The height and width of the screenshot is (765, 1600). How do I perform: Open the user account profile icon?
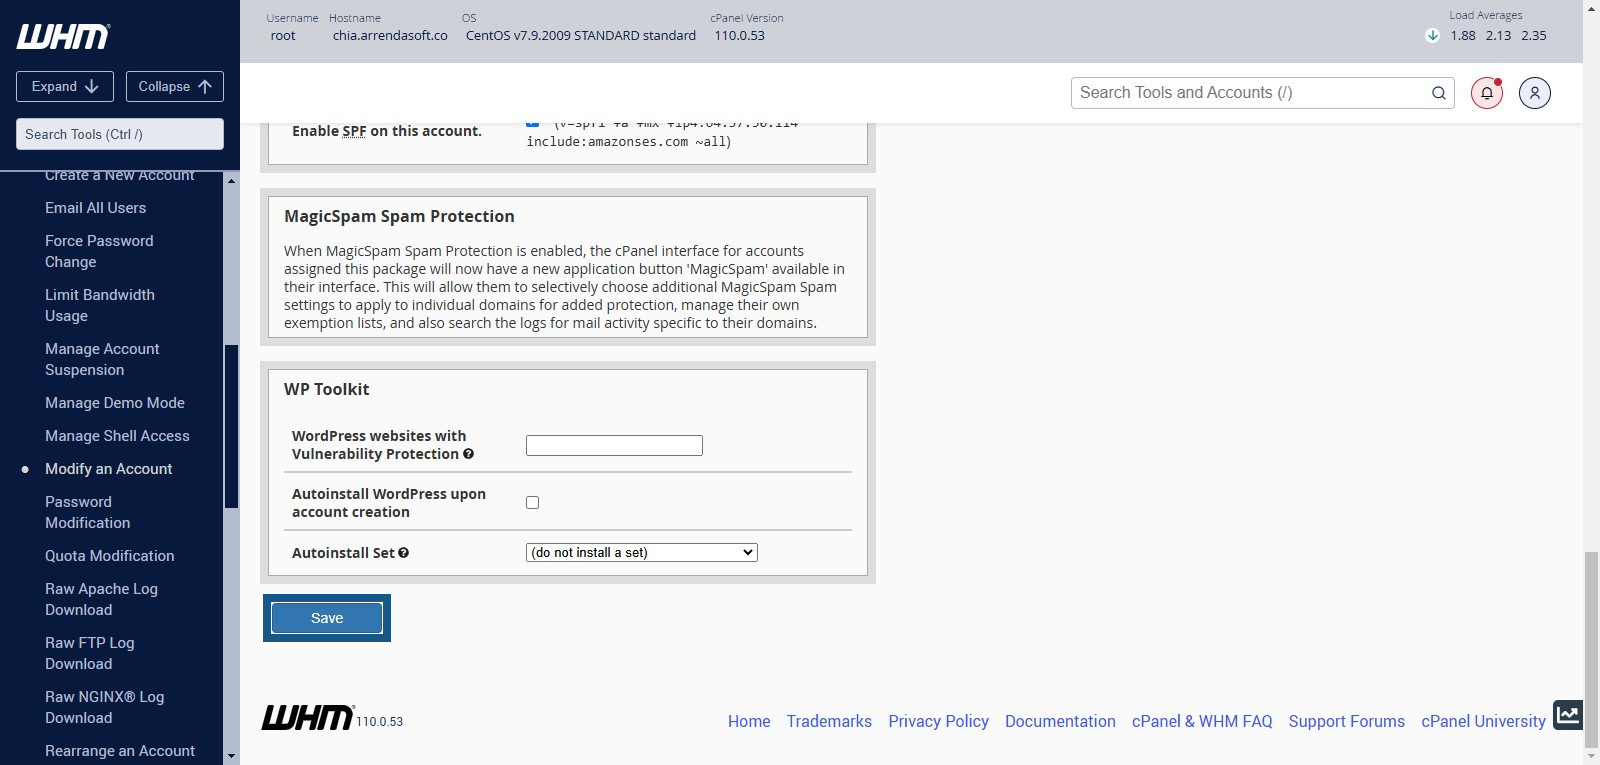(x=1535, y=93)
